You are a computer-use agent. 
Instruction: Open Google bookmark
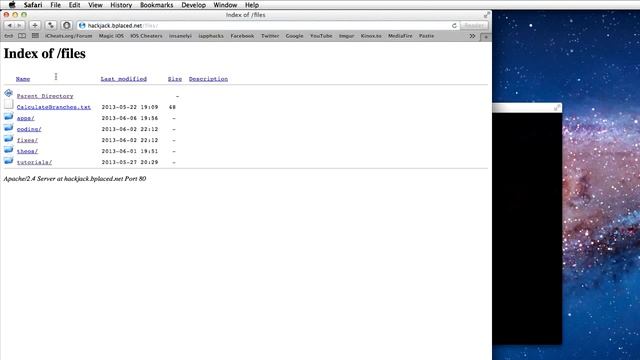[294, 36]
